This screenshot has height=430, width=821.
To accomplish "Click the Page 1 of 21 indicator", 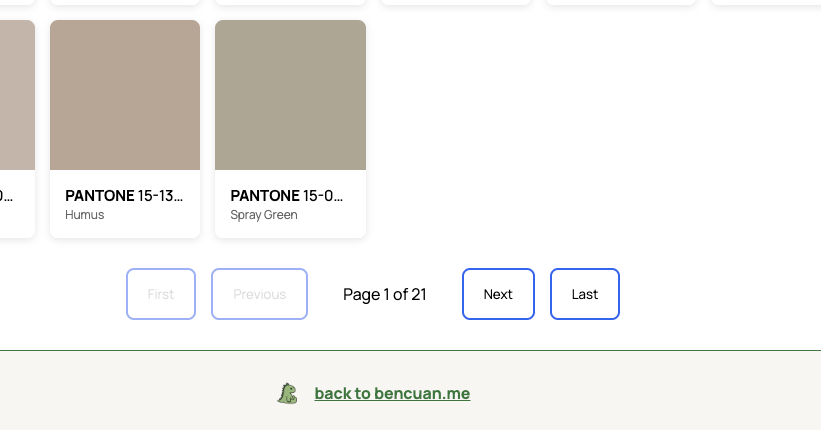I will click(x=385, y=294).
